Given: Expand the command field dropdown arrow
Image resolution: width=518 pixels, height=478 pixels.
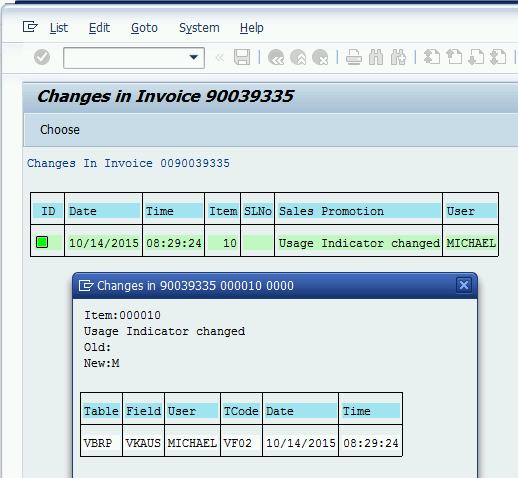Looking at the screenshot, I should pyautogui.click(x=193, y=57).
